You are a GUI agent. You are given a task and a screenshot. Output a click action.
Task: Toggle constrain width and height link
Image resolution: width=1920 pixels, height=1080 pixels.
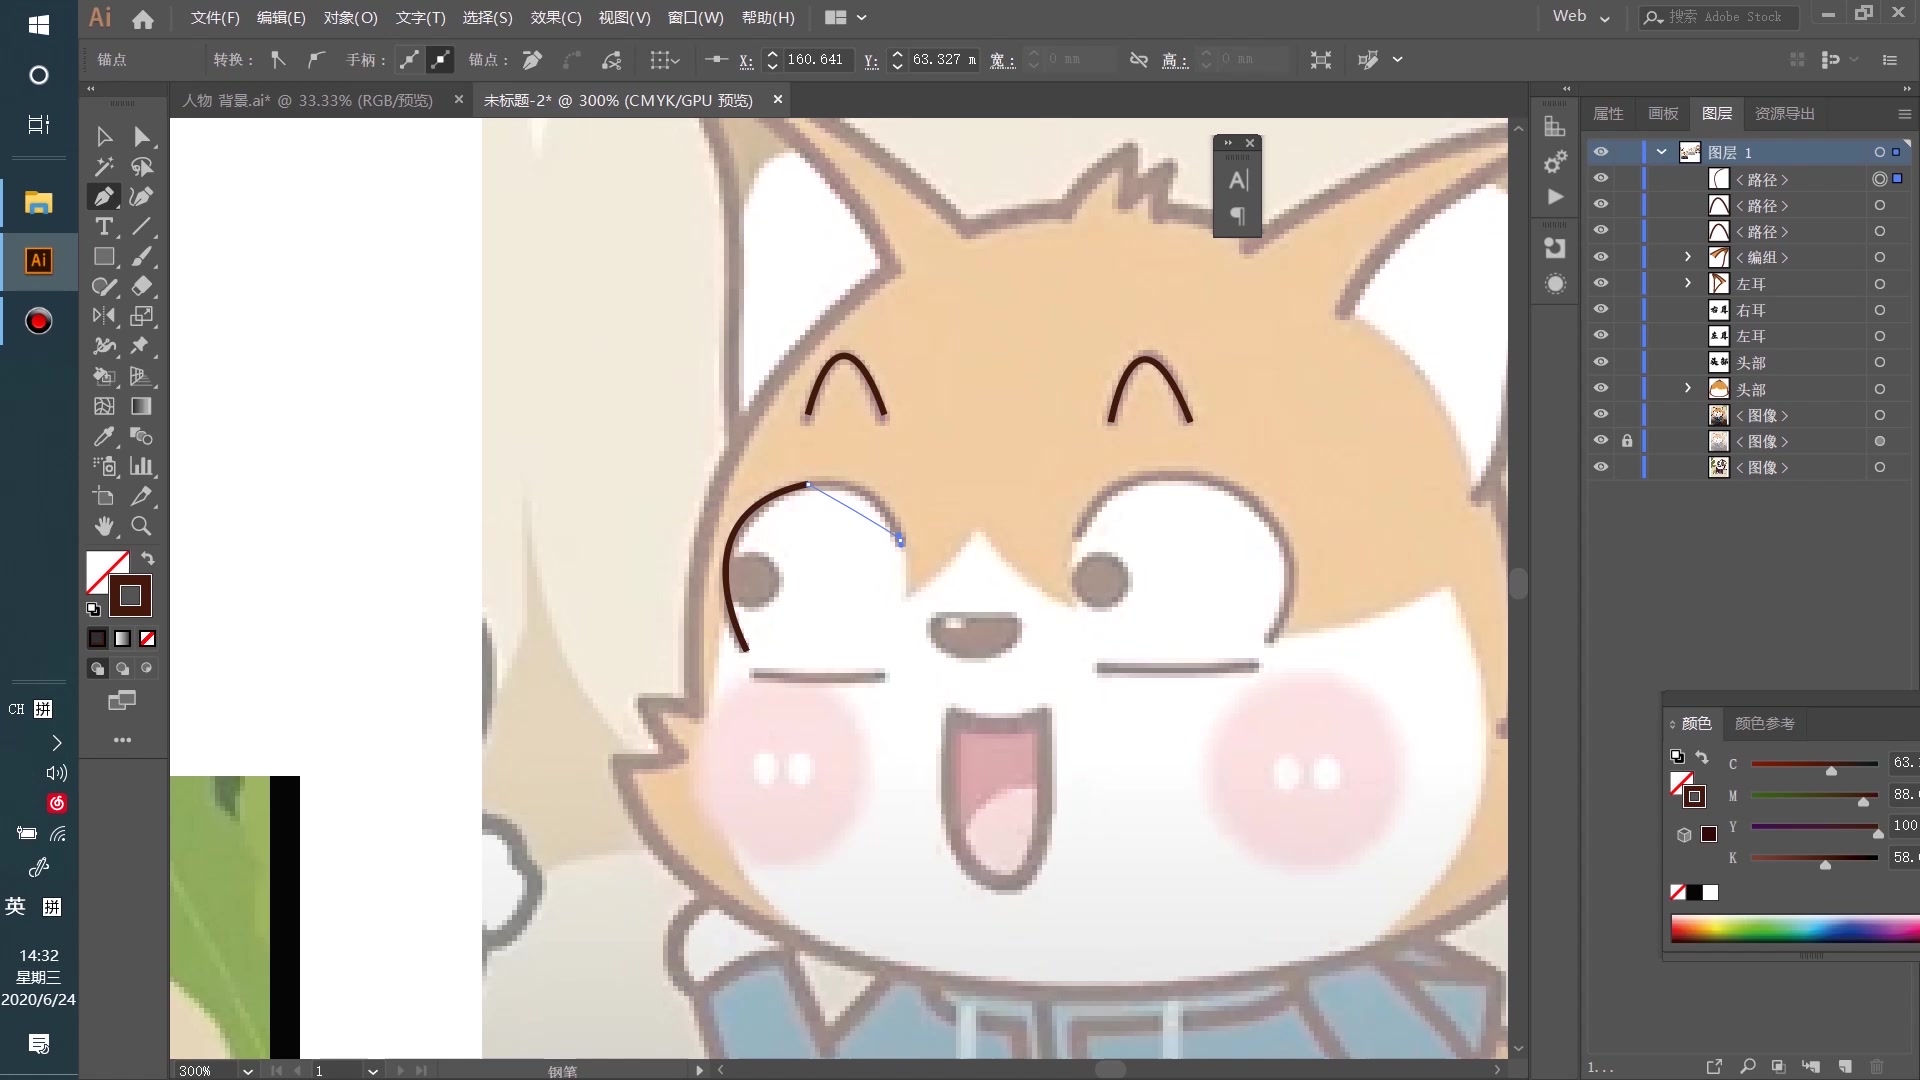[x=1138, y=60]
